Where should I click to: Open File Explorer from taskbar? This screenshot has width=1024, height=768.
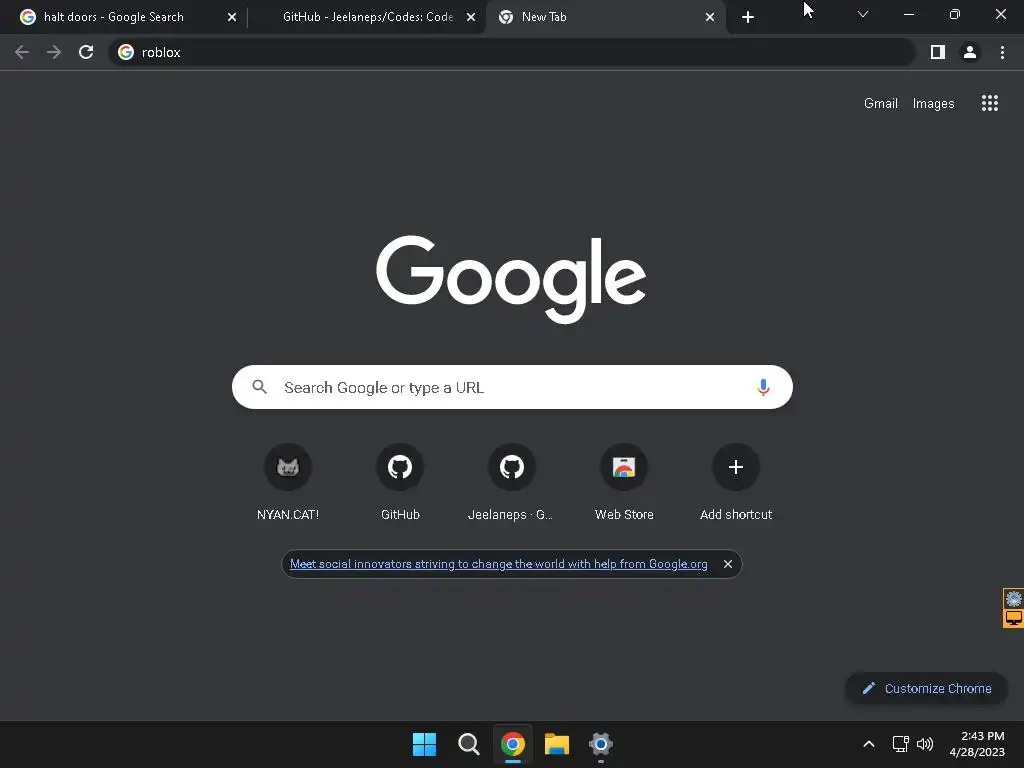click(557, 744)
